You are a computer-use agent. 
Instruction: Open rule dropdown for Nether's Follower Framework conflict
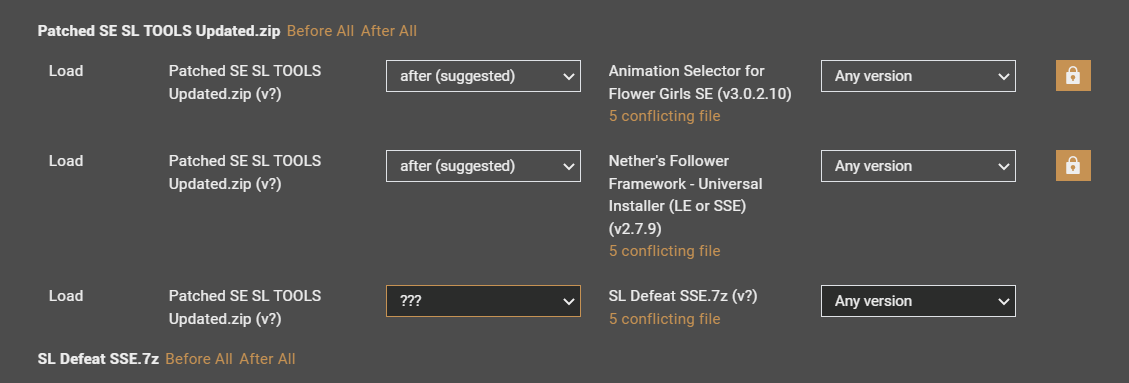tap(483, 166)
